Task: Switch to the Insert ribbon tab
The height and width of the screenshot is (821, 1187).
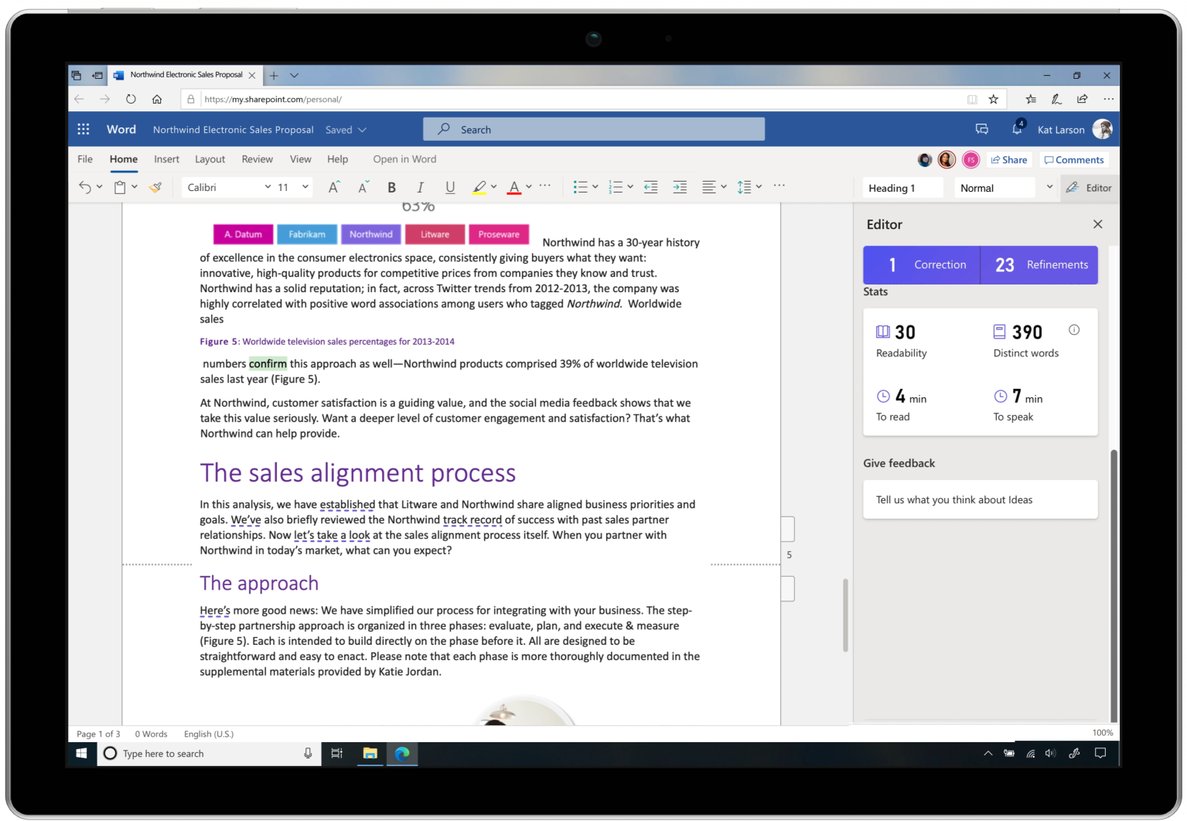Action: pos(166,159)
